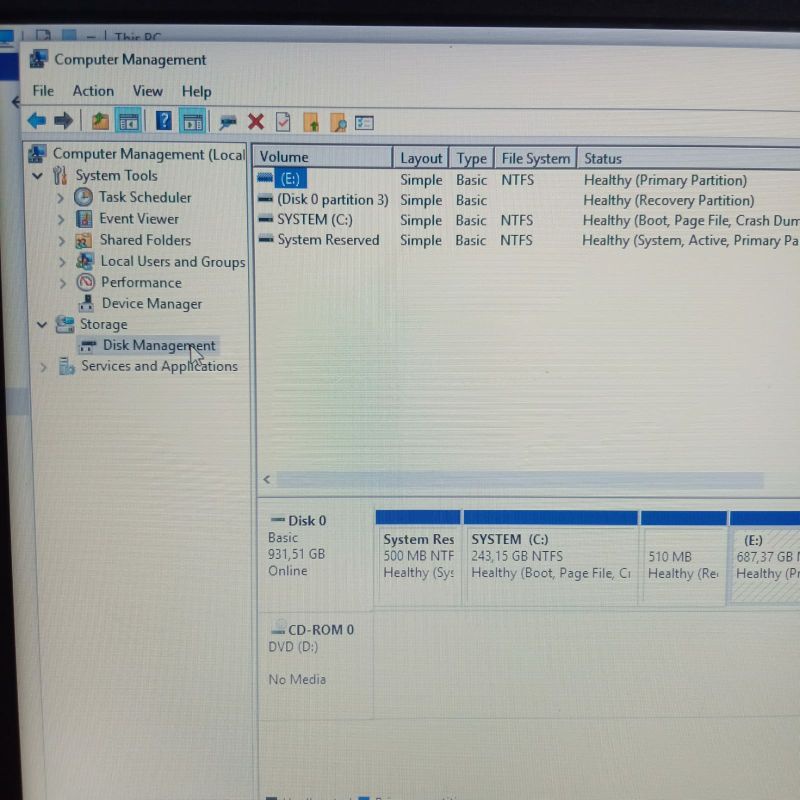Click the Up one level folder icon

[x=100, y=122]
